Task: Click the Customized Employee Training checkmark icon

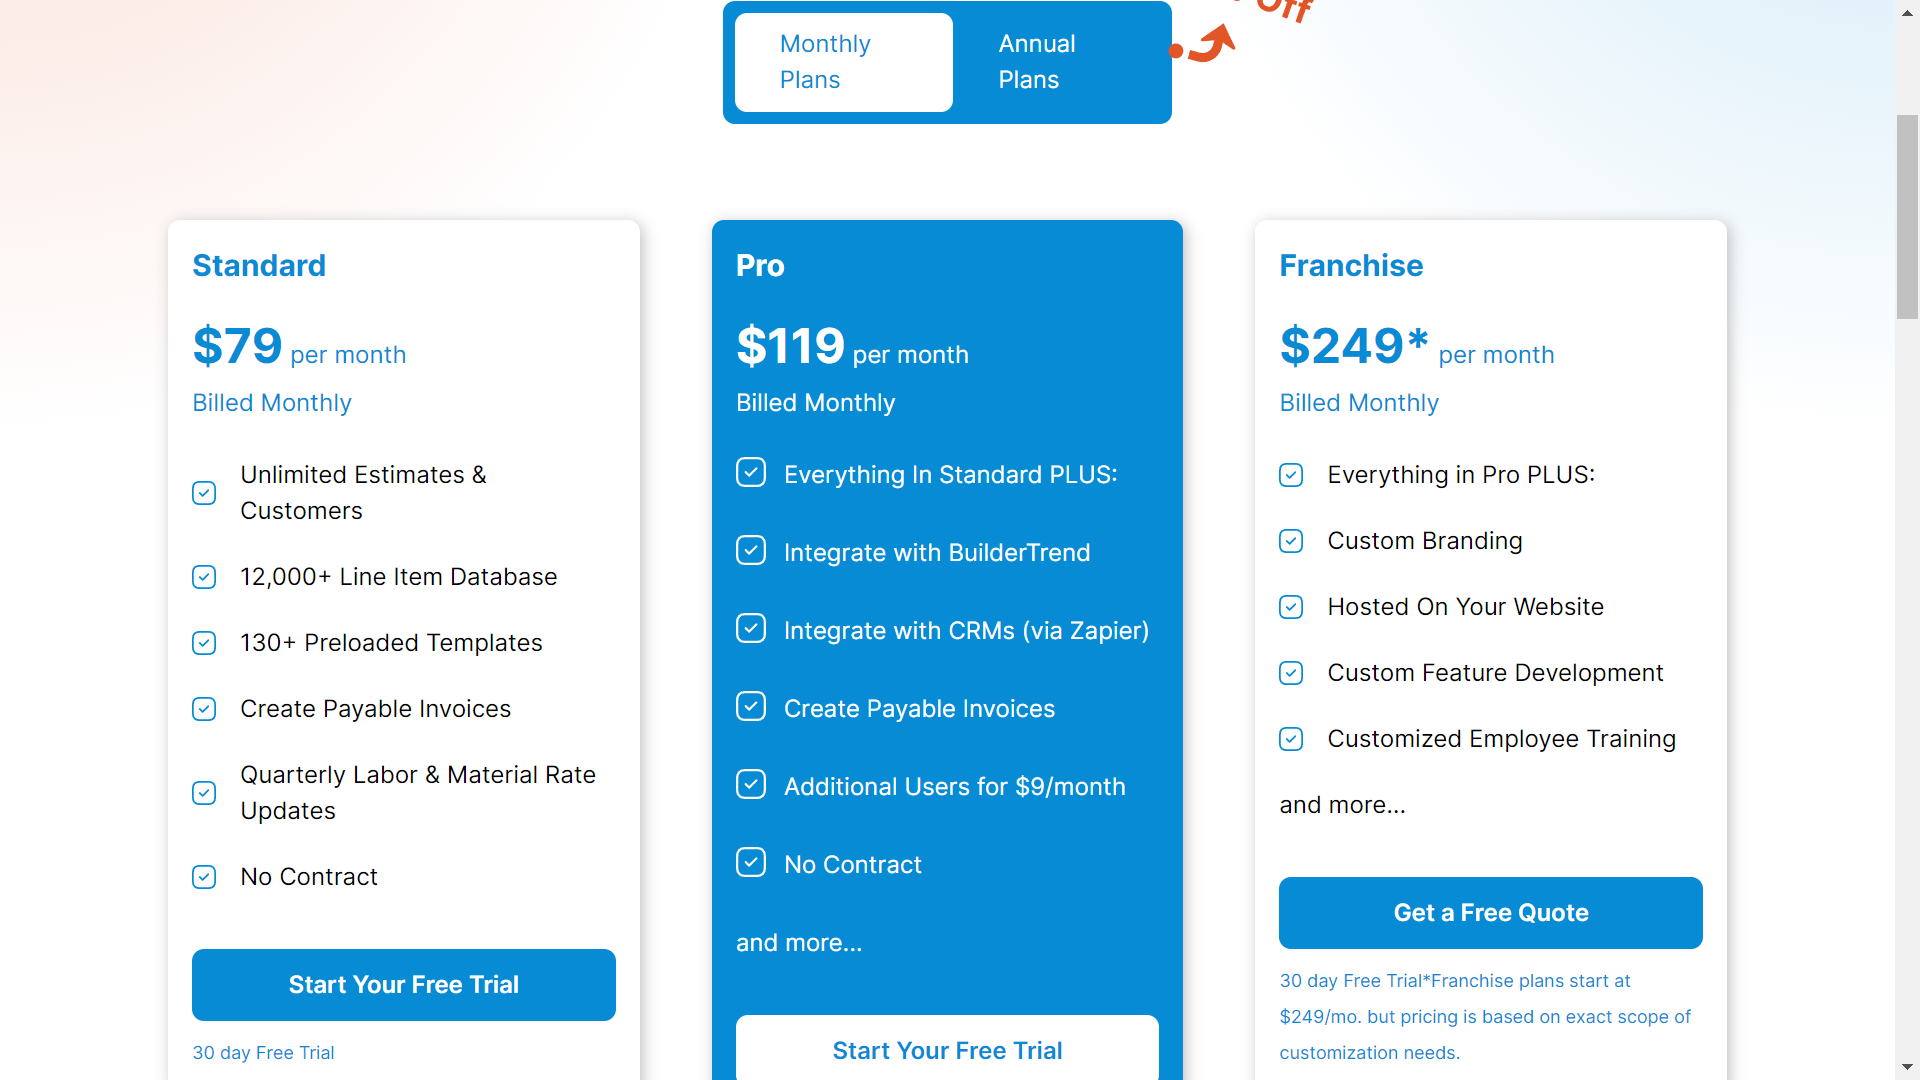Action: pyautogui.click(x=1292, y=738)
